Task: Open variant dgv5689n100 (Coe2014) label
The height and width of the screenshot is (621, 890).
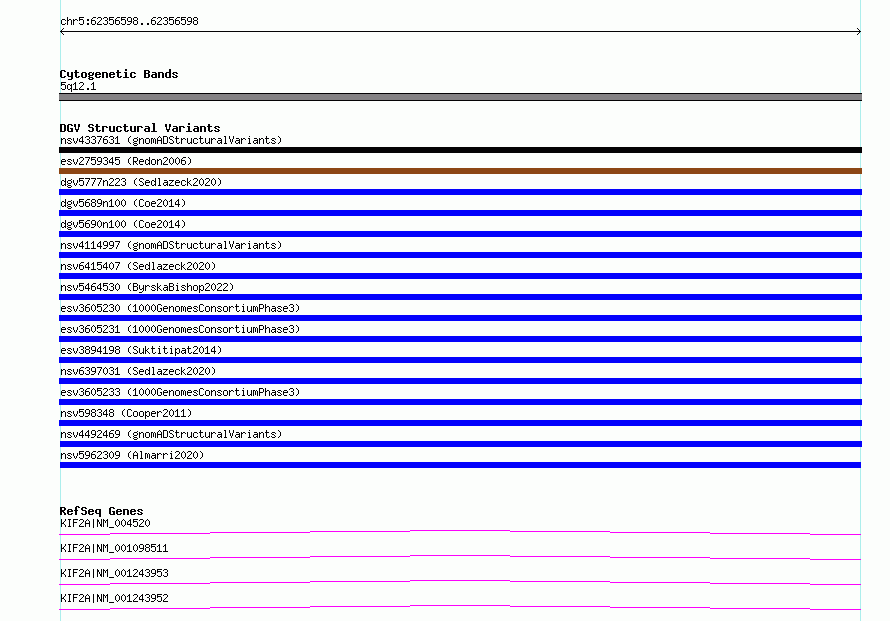Action: coord(123,203)
